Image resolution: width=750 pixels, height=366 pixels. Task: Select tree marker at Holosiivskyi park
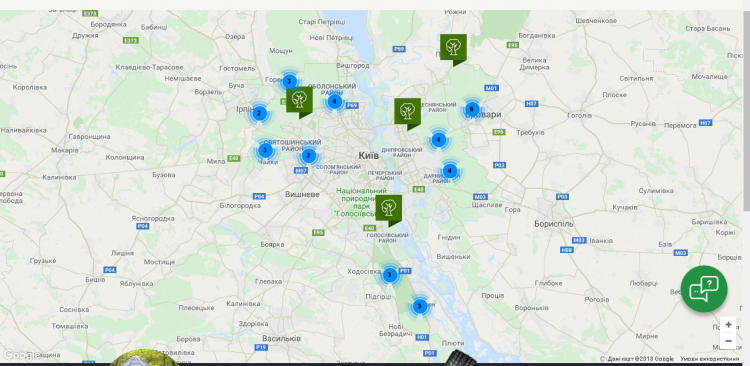pos(388,210)
